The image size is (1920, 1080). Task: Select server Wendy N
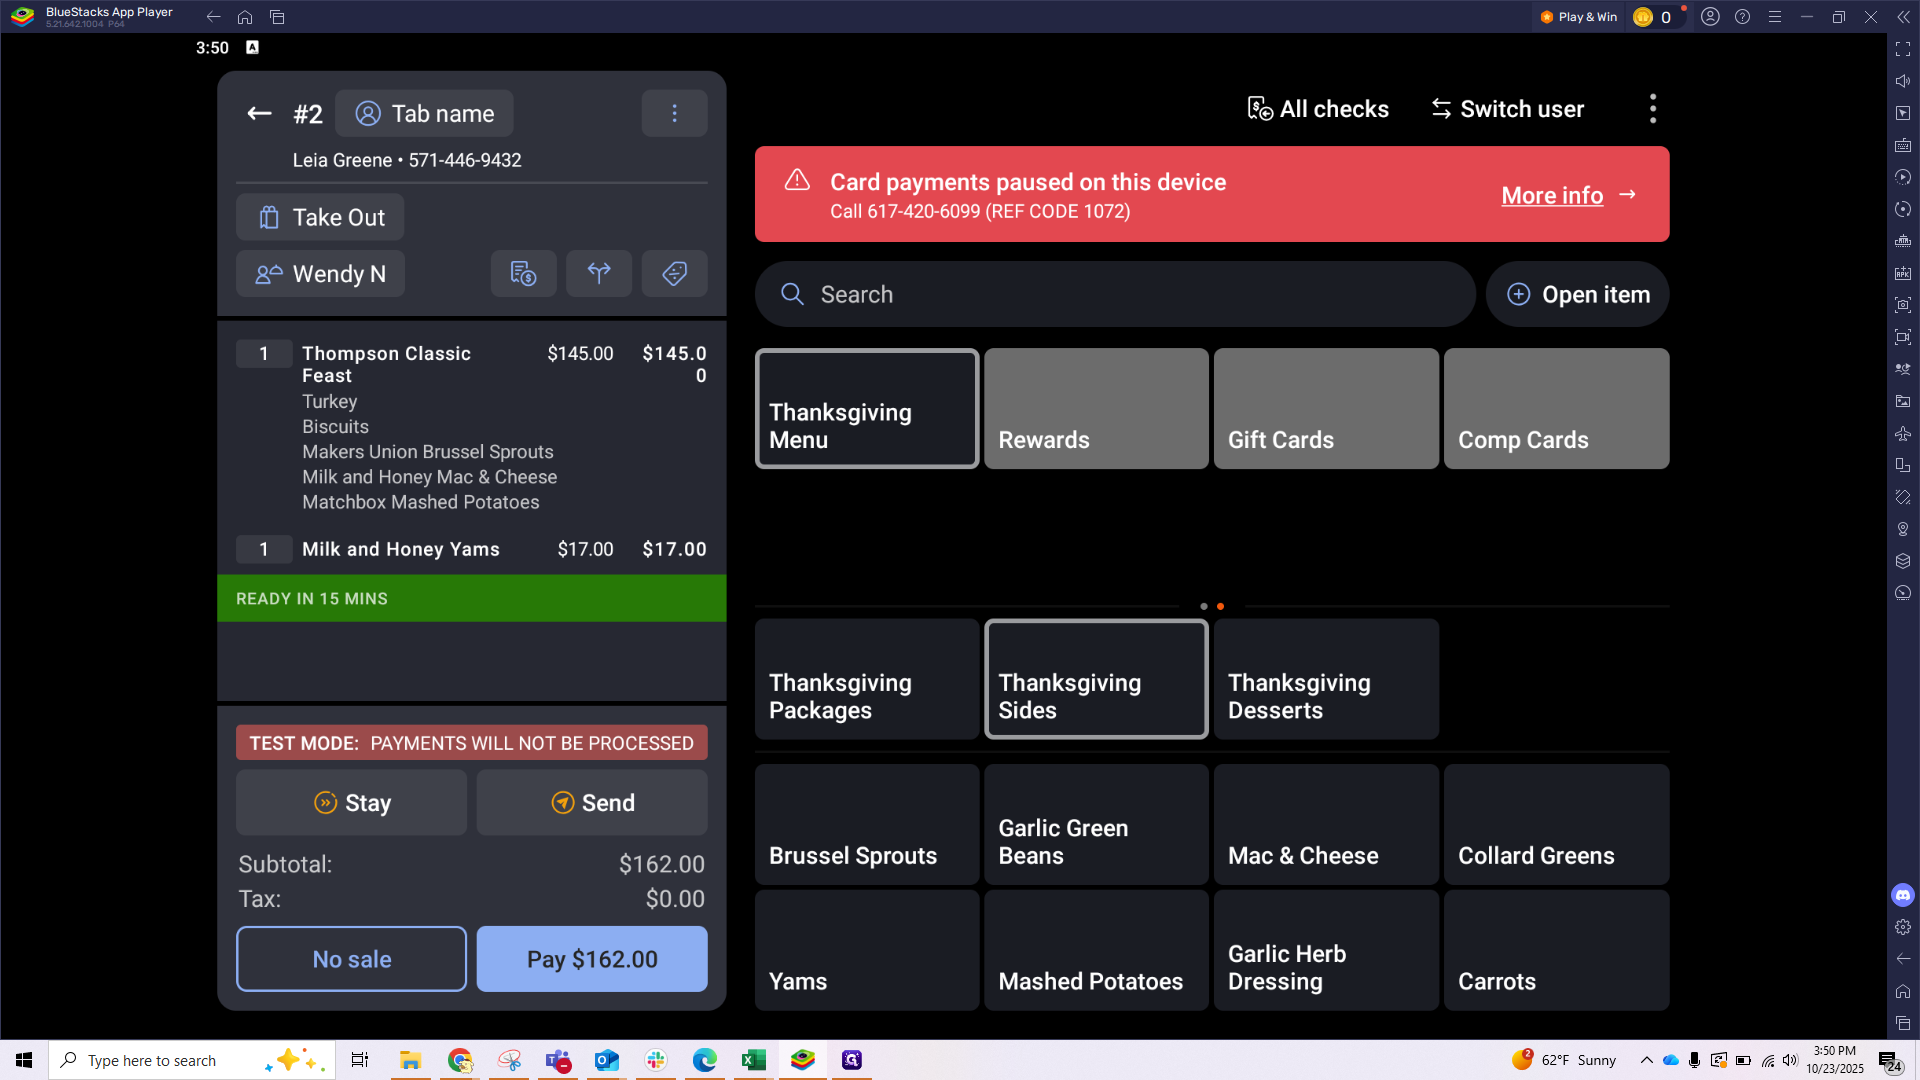(x=320, y=274)
